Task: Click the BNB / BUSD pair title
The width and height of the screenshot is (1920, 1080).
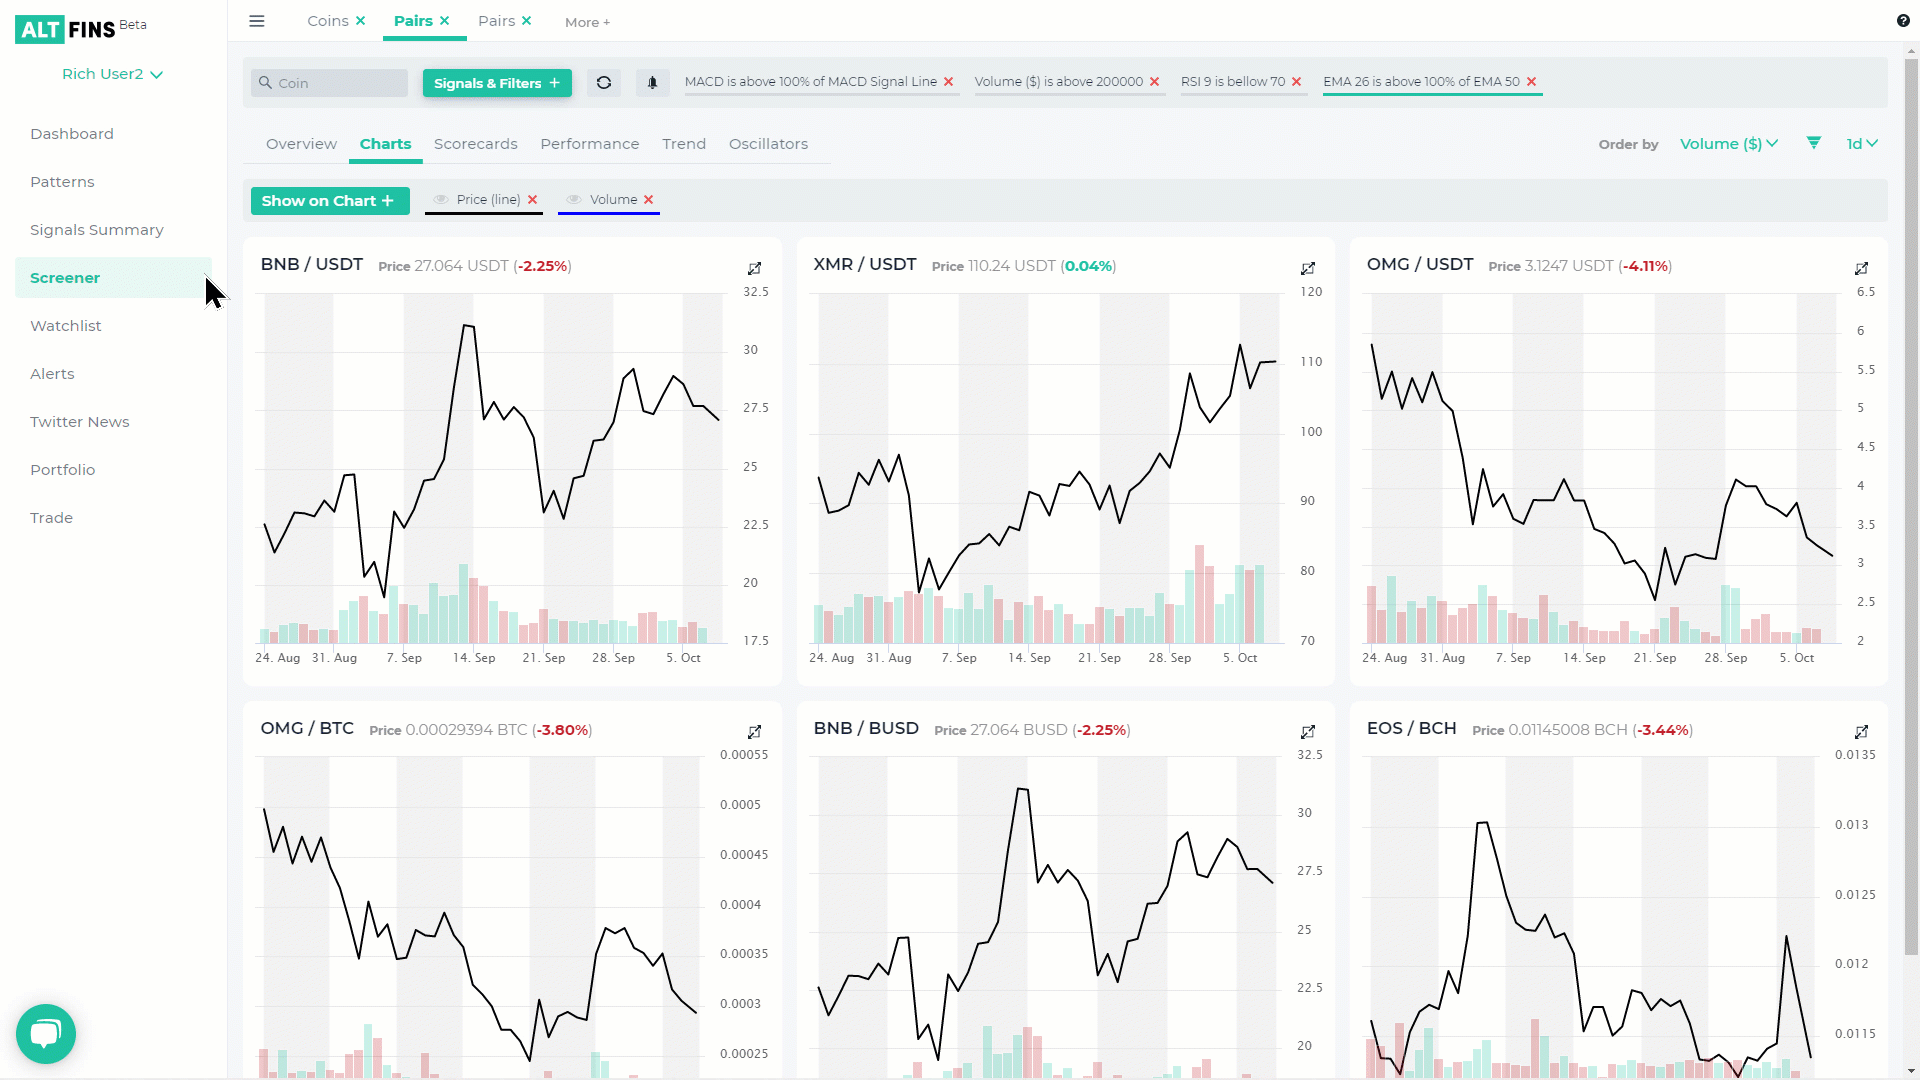Action: point(866,729)
